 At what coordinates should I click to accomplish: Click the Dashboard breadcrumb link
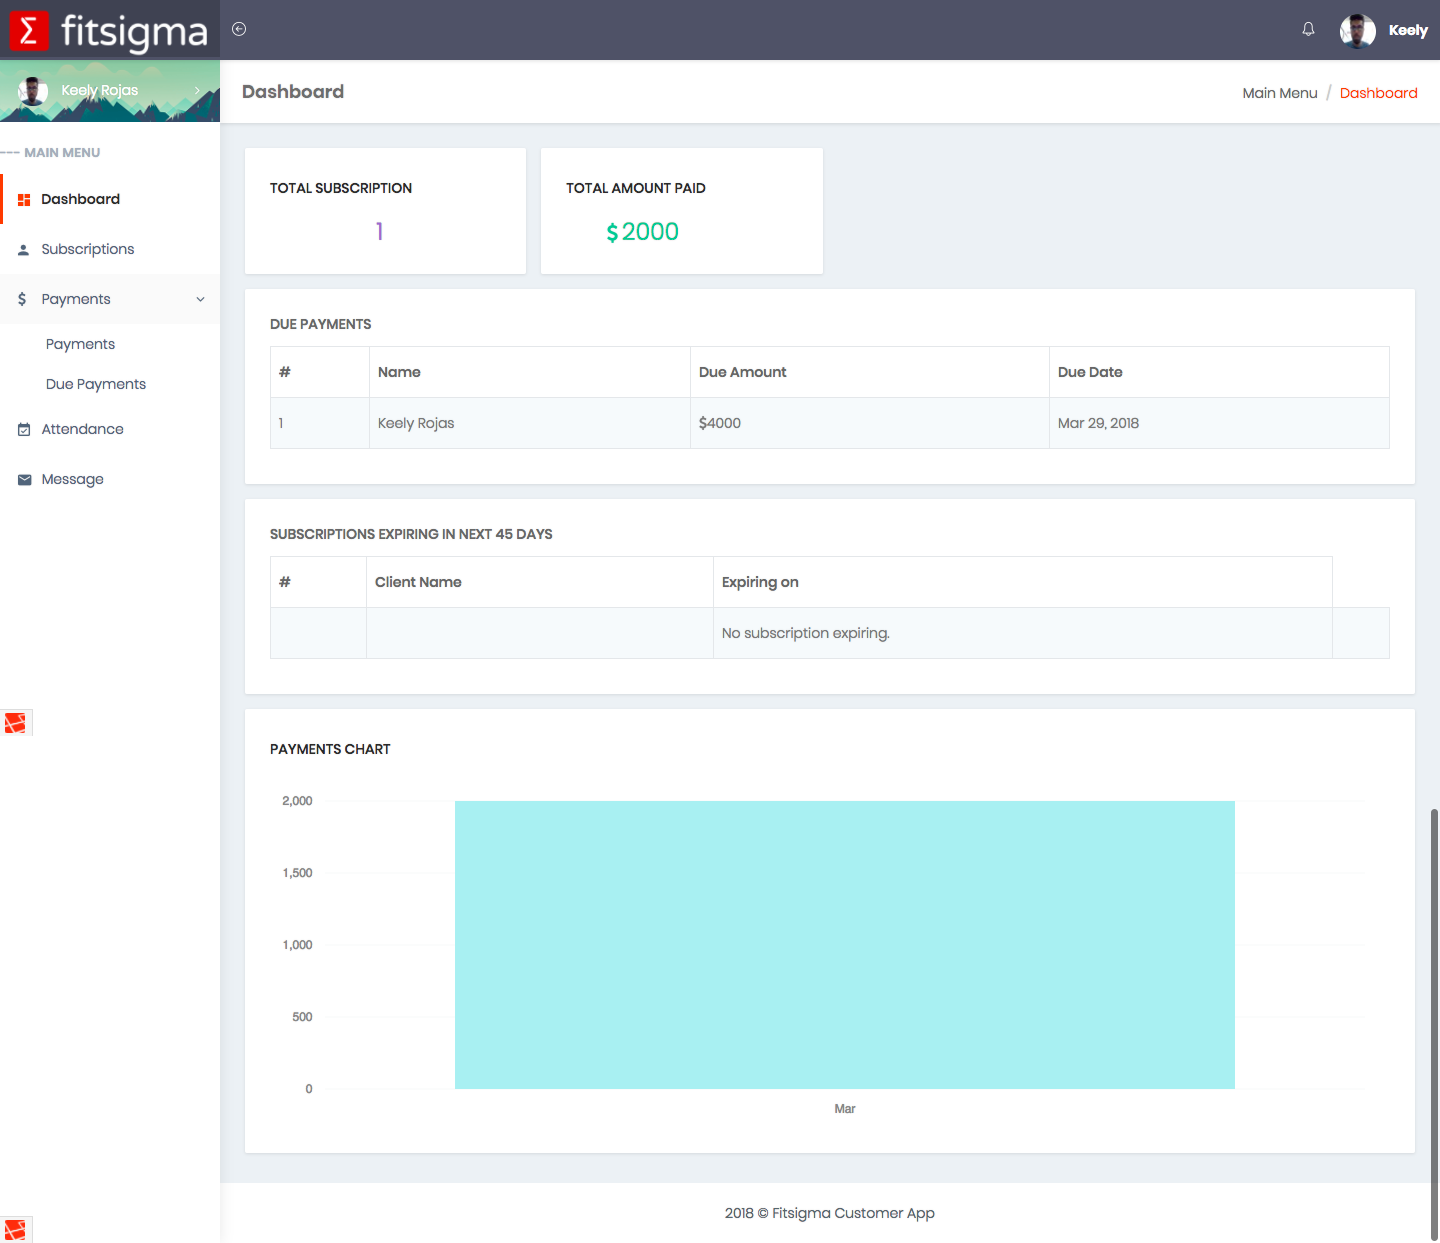[1378, 93]
